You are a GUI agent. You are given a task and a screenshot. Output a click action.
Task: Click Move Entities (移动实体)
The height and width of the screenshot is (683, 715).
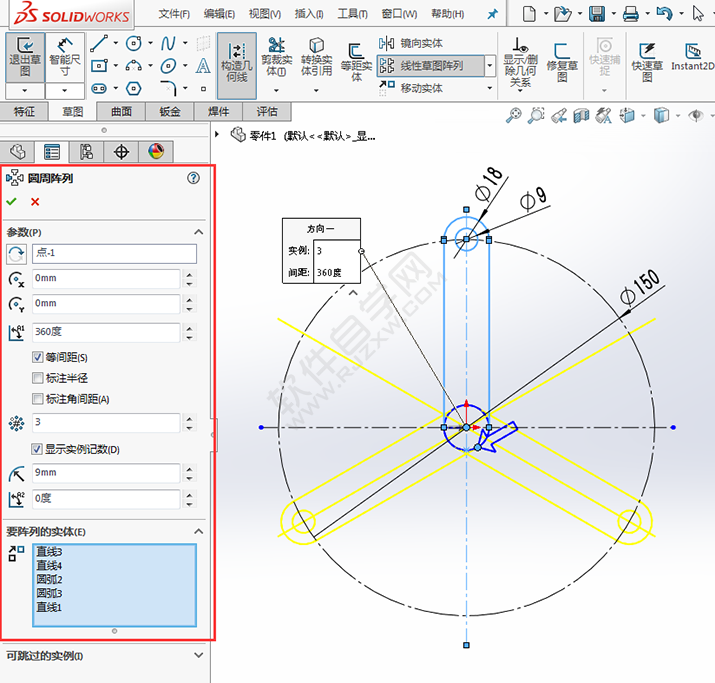click(x=411, y=88)
